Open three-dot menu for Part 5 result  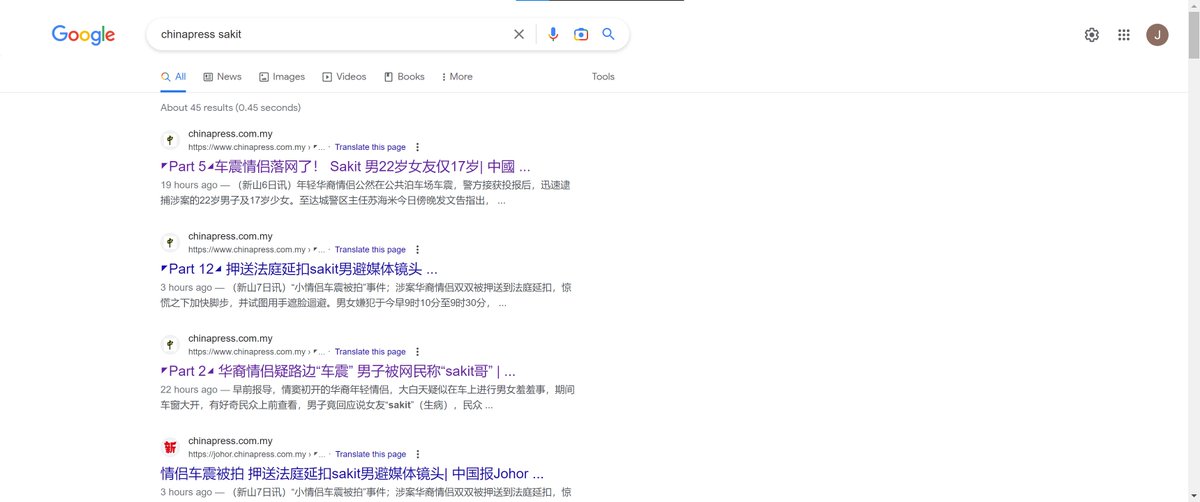coord(417,147)
